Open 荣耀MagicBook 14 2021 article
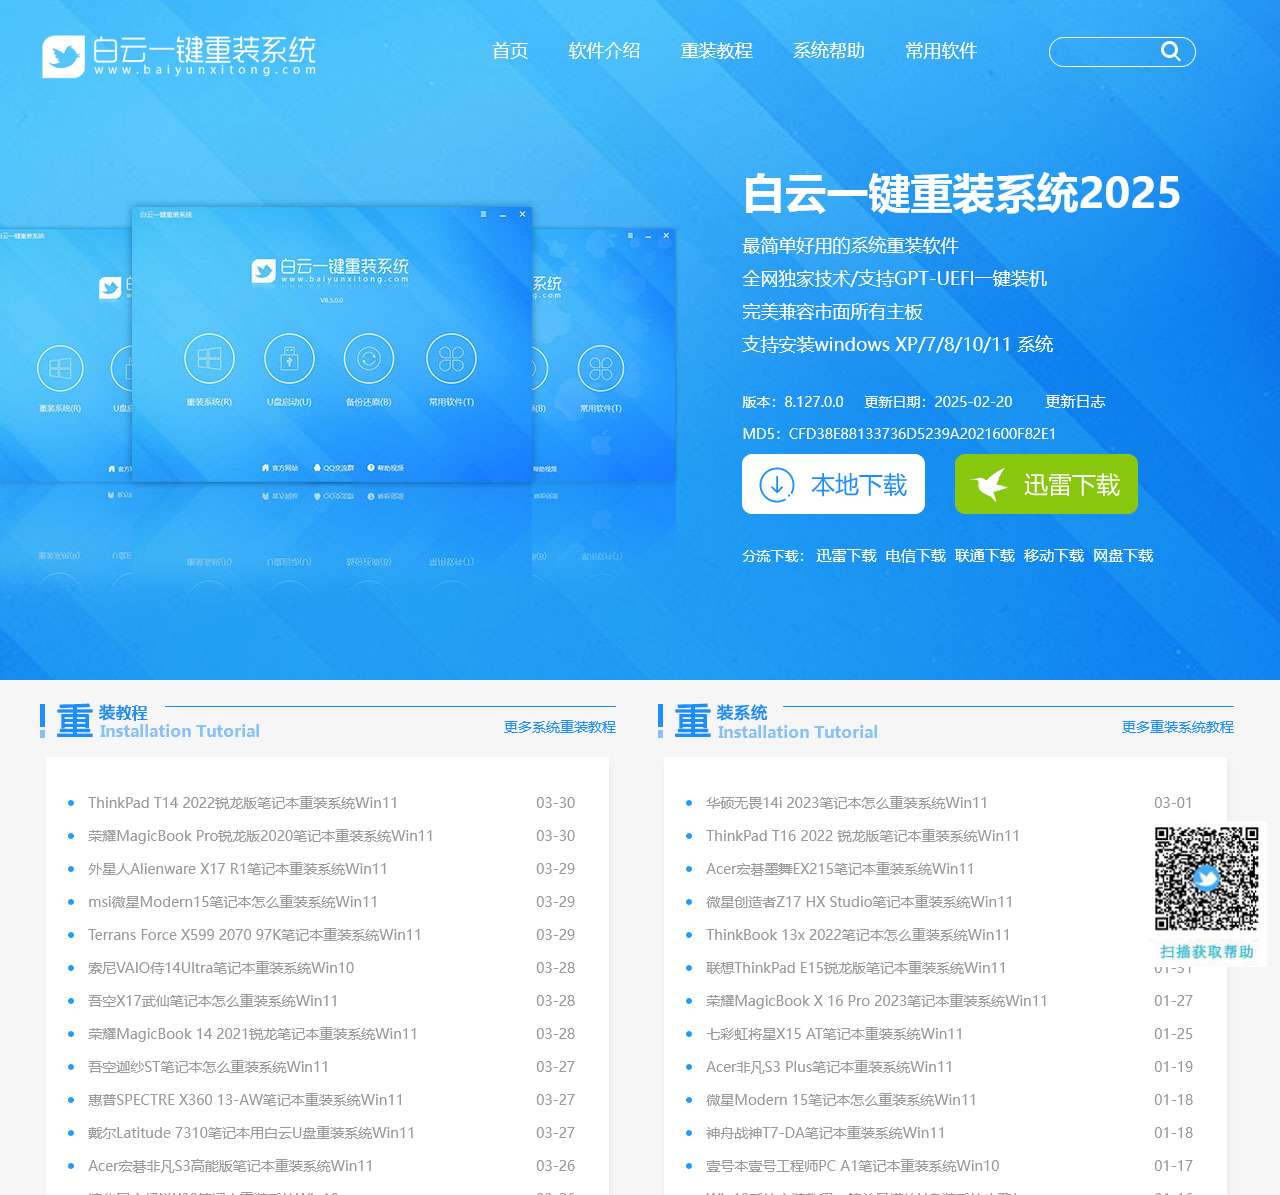 point(253,1034)
